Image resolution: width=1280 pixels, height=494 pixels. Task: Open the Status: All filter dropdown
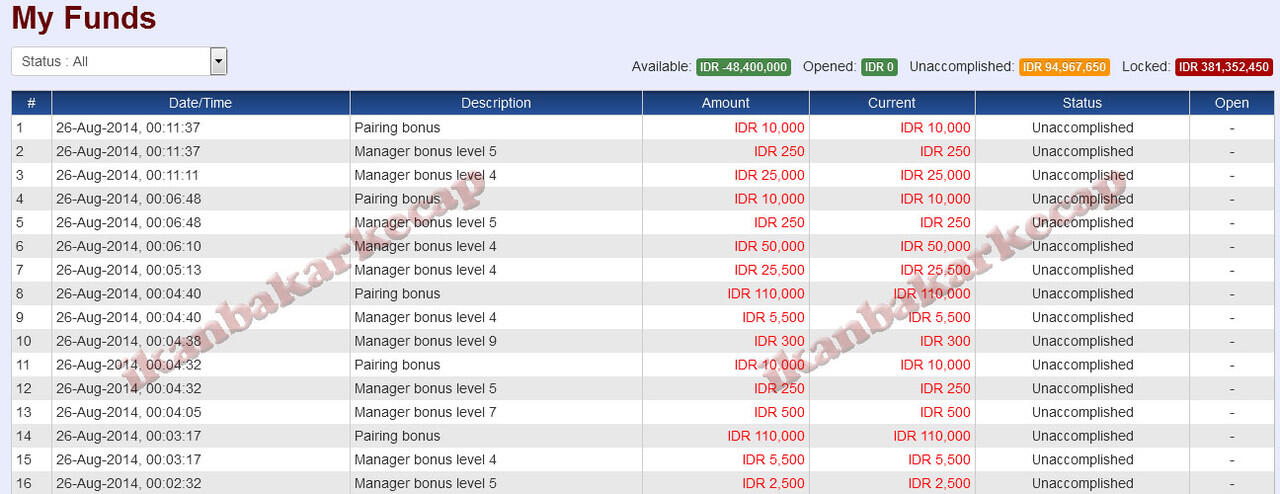[x=110, y=61]
